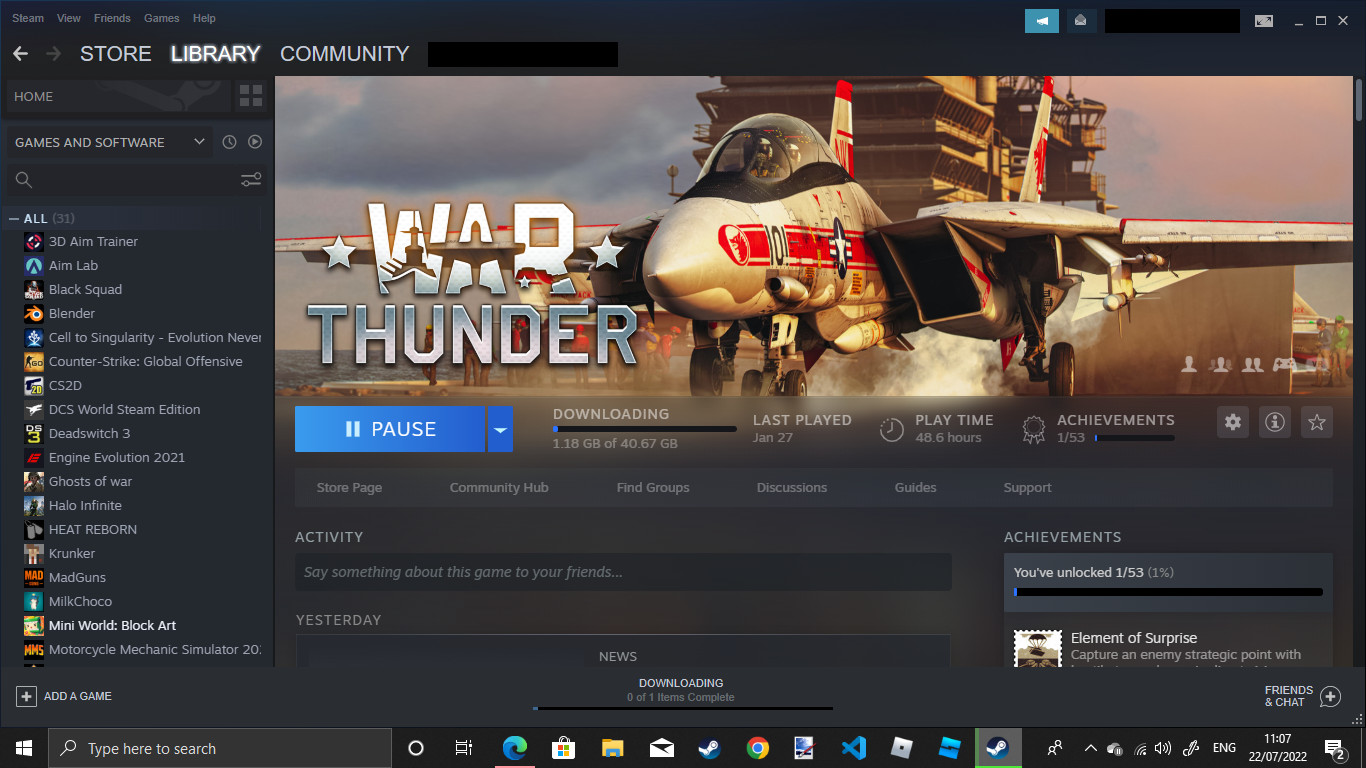Viewport: 1366px width, 768px height.
Task: Open the Steam menu
Action: coord(28,18)
